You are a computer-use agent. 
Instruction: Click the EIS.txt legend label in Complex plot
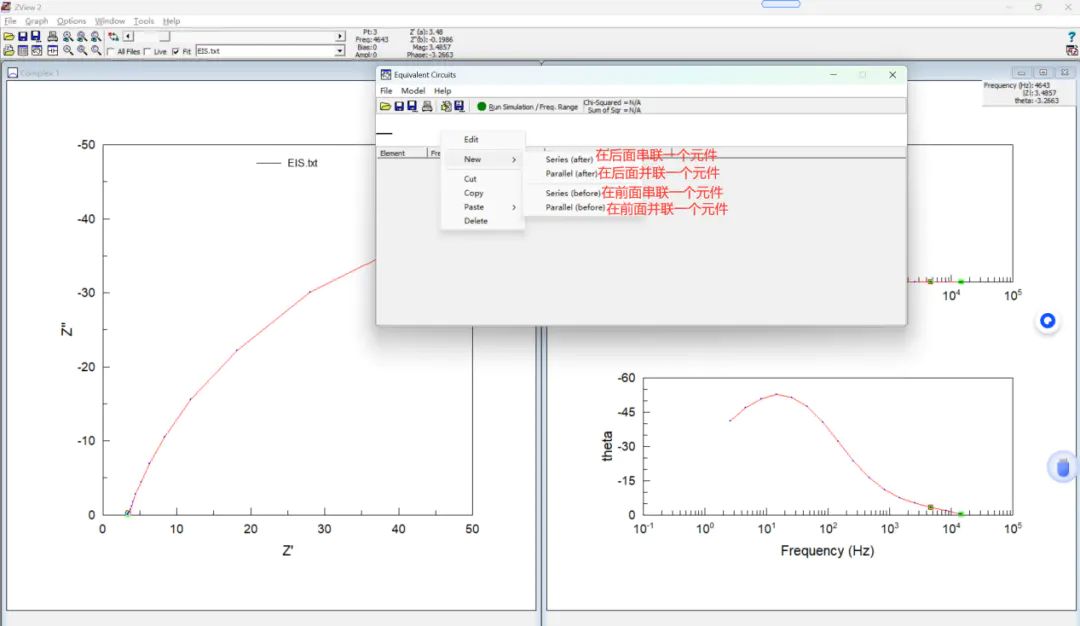[x=302, y=163]
